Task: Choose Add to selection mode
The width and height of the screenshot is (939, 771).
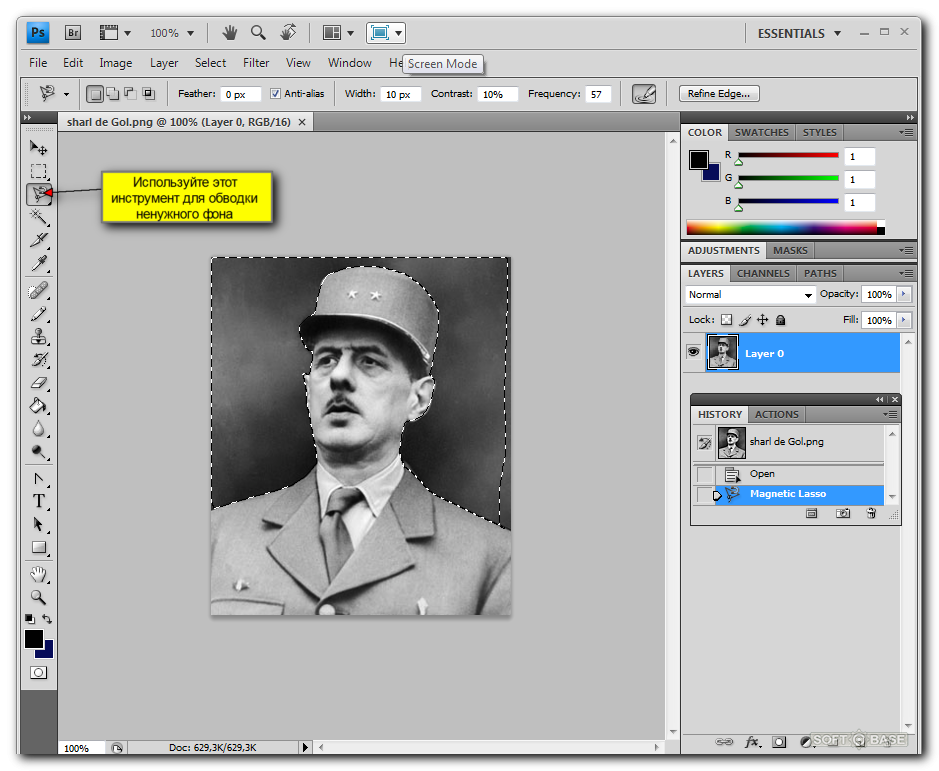Action: [x=112, y=93]
